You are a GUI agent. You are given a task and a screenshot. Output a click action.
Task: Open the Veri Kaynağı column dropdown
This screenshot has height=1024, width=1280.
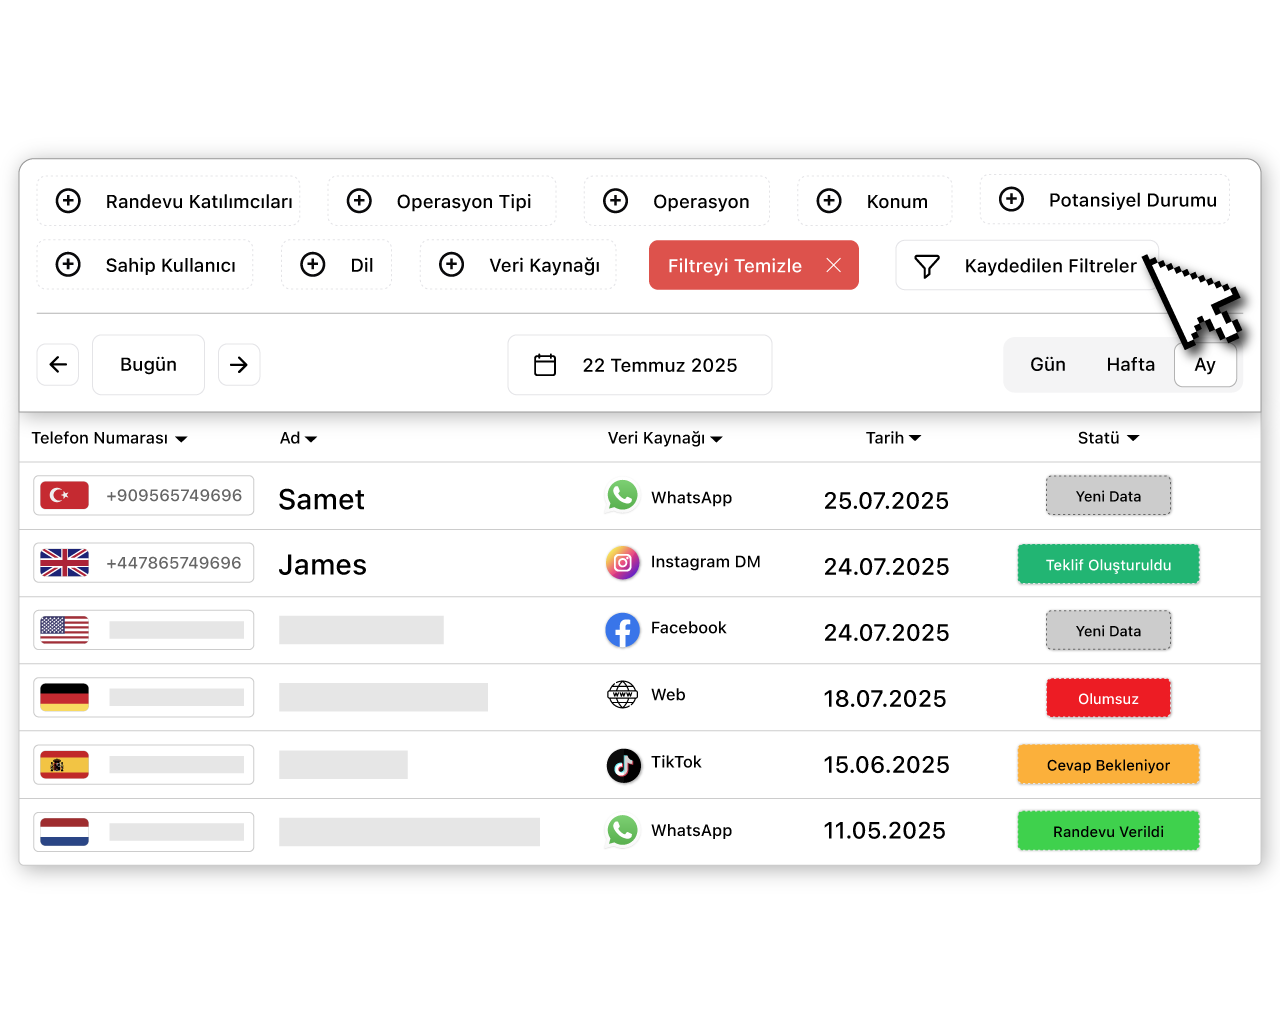click(x=717, y=439)
